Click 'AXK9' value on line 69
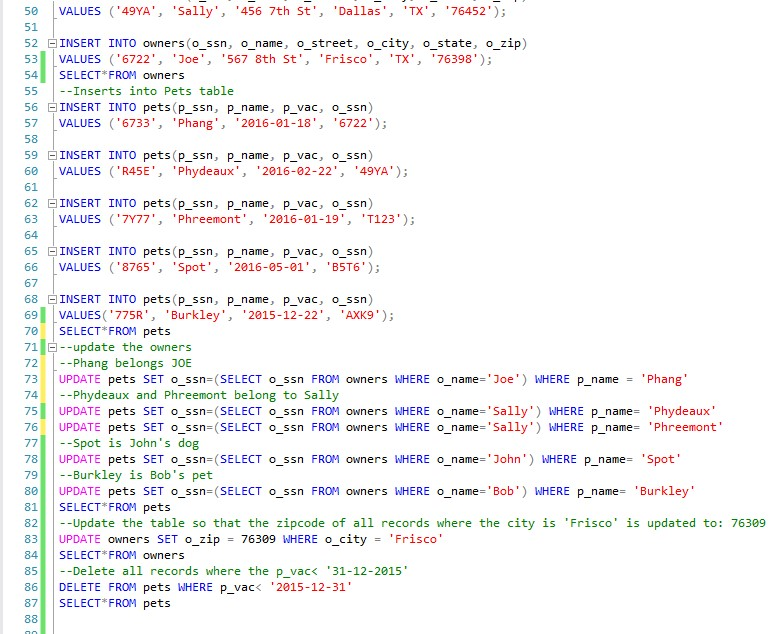Image resolution: width=782 pixels, height=634 pixels. [x=360, y=315]
